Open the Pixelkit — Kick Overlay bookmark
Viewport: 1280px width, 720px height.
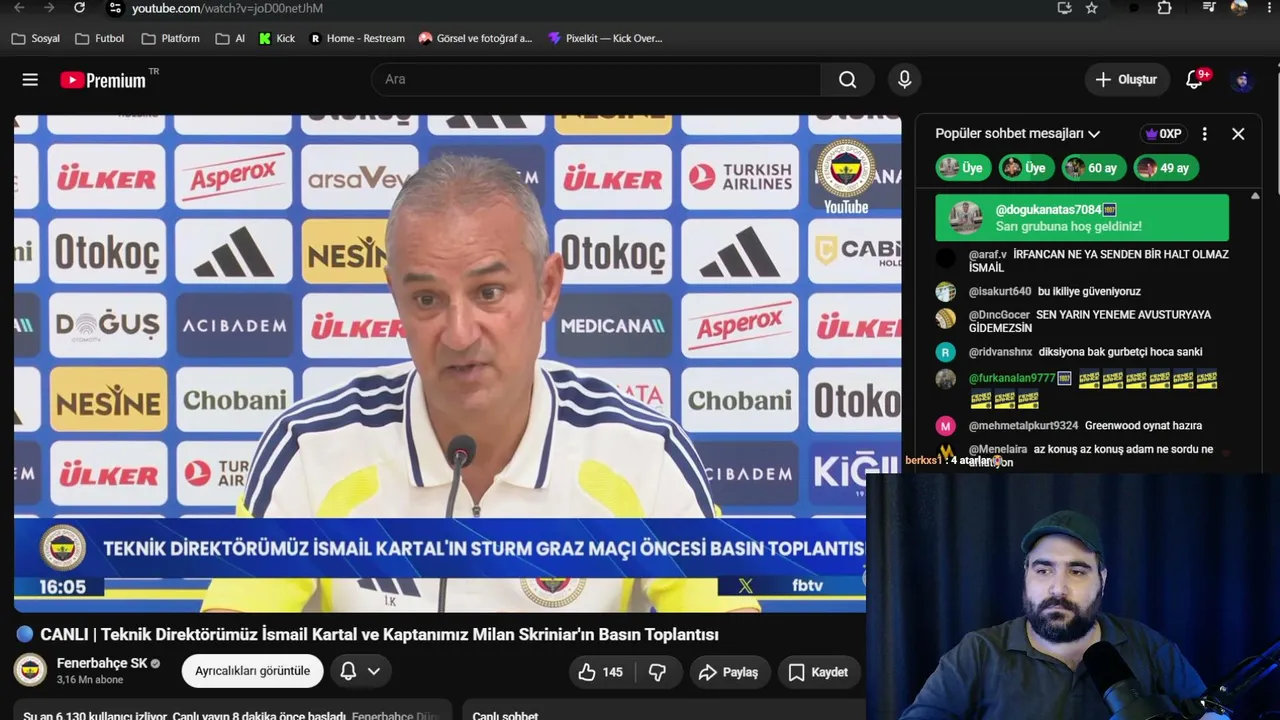click(605, 39)
